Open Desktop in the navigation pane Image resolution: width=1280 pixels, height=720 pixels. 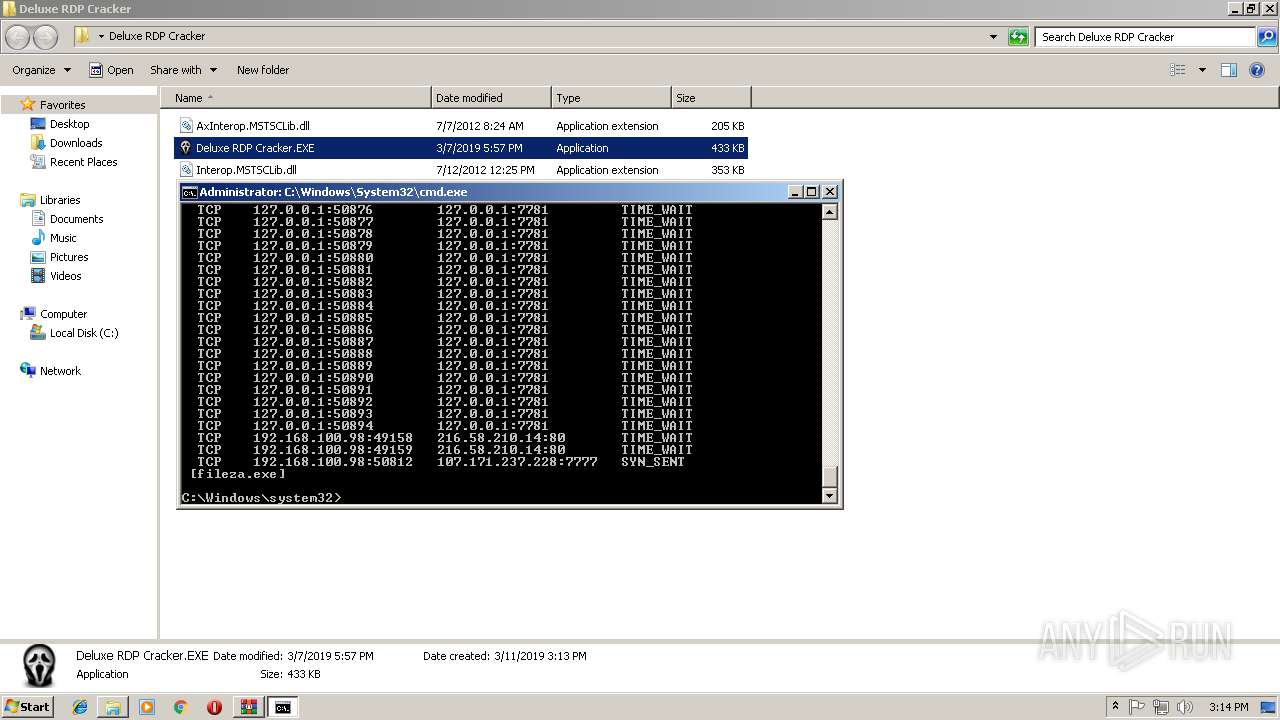click(x=69, y=124)
